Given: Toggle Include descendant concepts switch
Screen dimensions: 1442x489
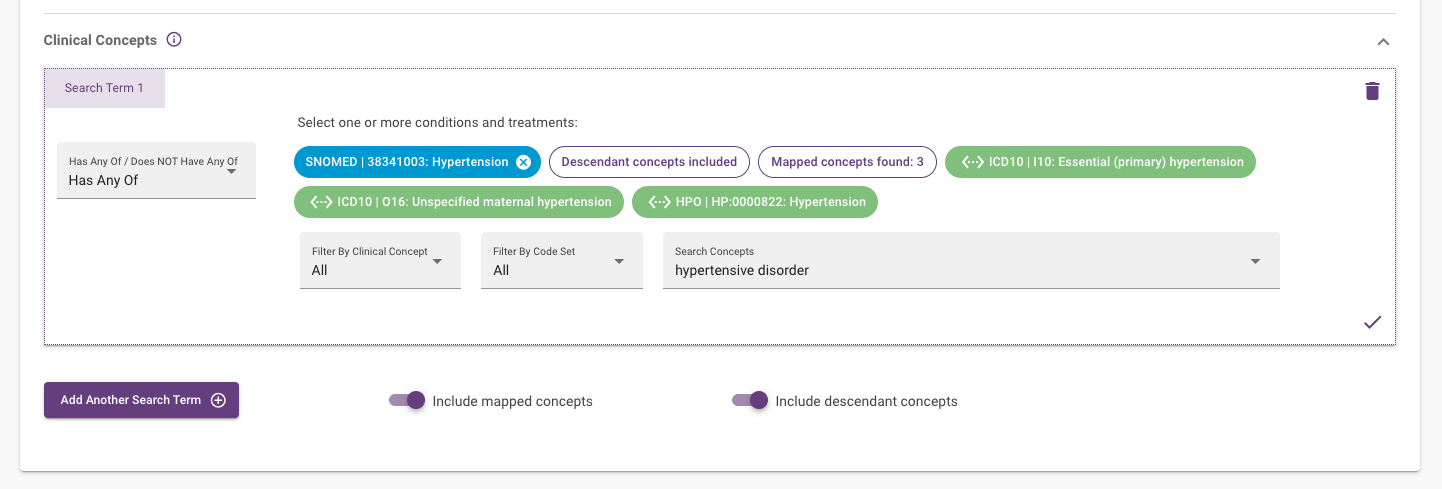Looking at the screenshot, I should click(751, 401).
